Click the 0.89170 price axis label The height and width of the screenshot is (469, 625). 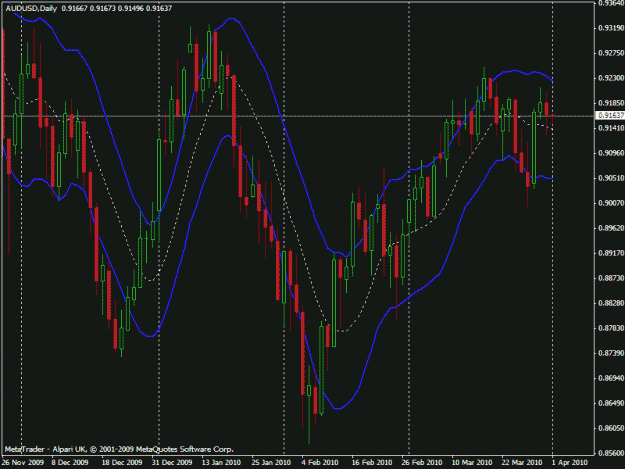(611, 253)
